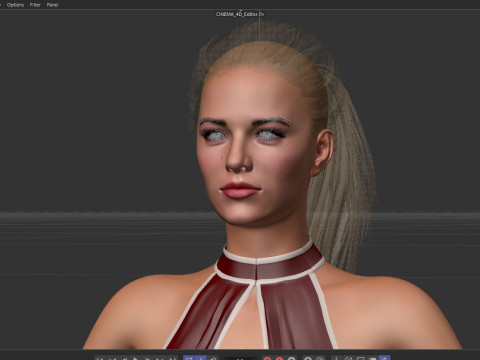Image resolution: width=480 pixels, height=360 pixels.
Task: Open the Options menu in viewport
Action: click(15, 5)
